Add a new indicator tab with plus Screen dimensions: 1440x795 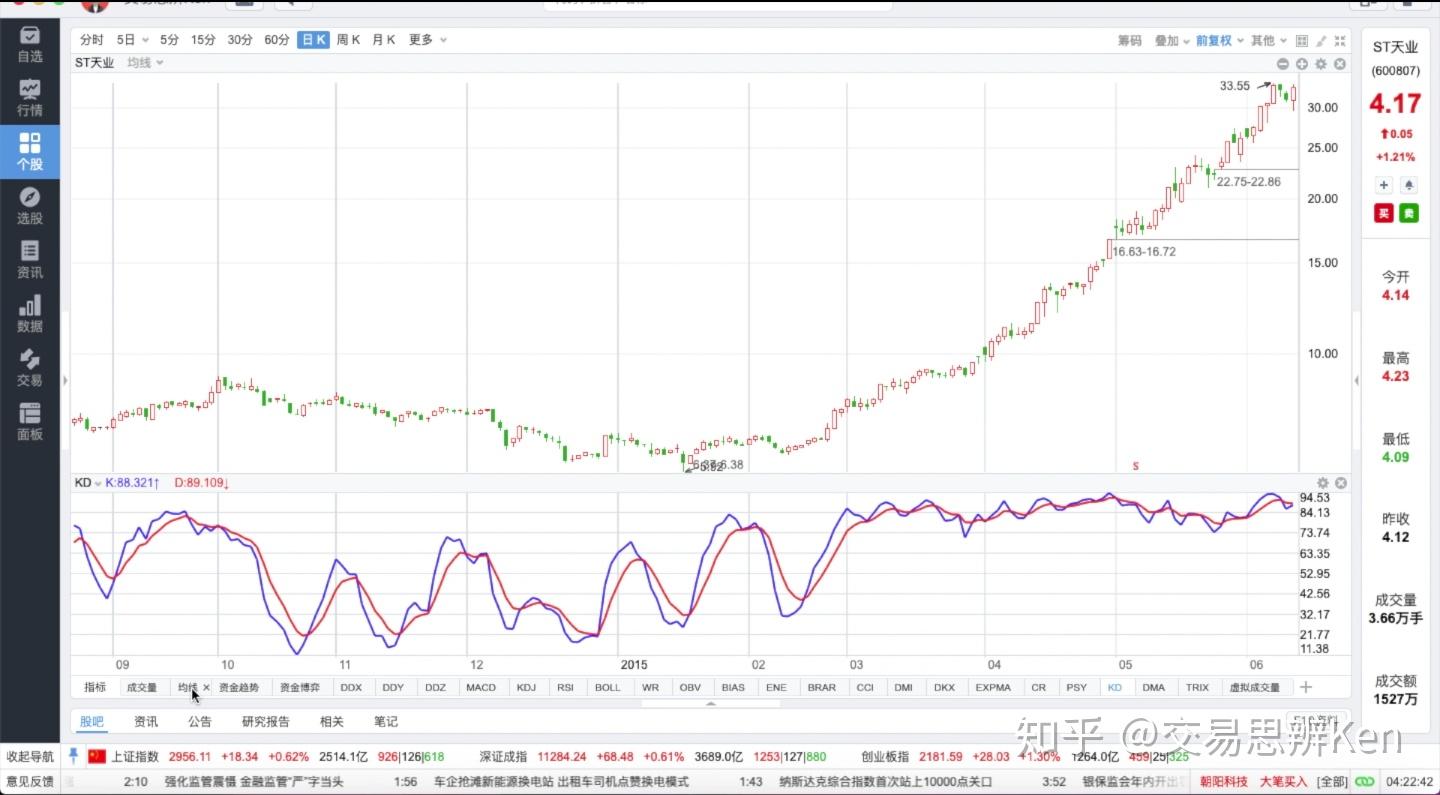pos(1305,687)
